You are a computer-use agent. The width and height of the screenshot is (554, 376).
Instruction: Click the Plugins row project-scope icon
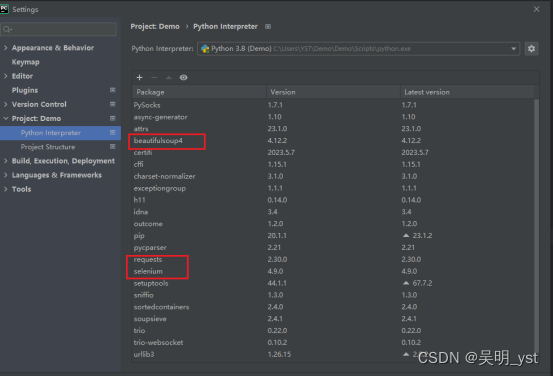(x=112, y=90)
